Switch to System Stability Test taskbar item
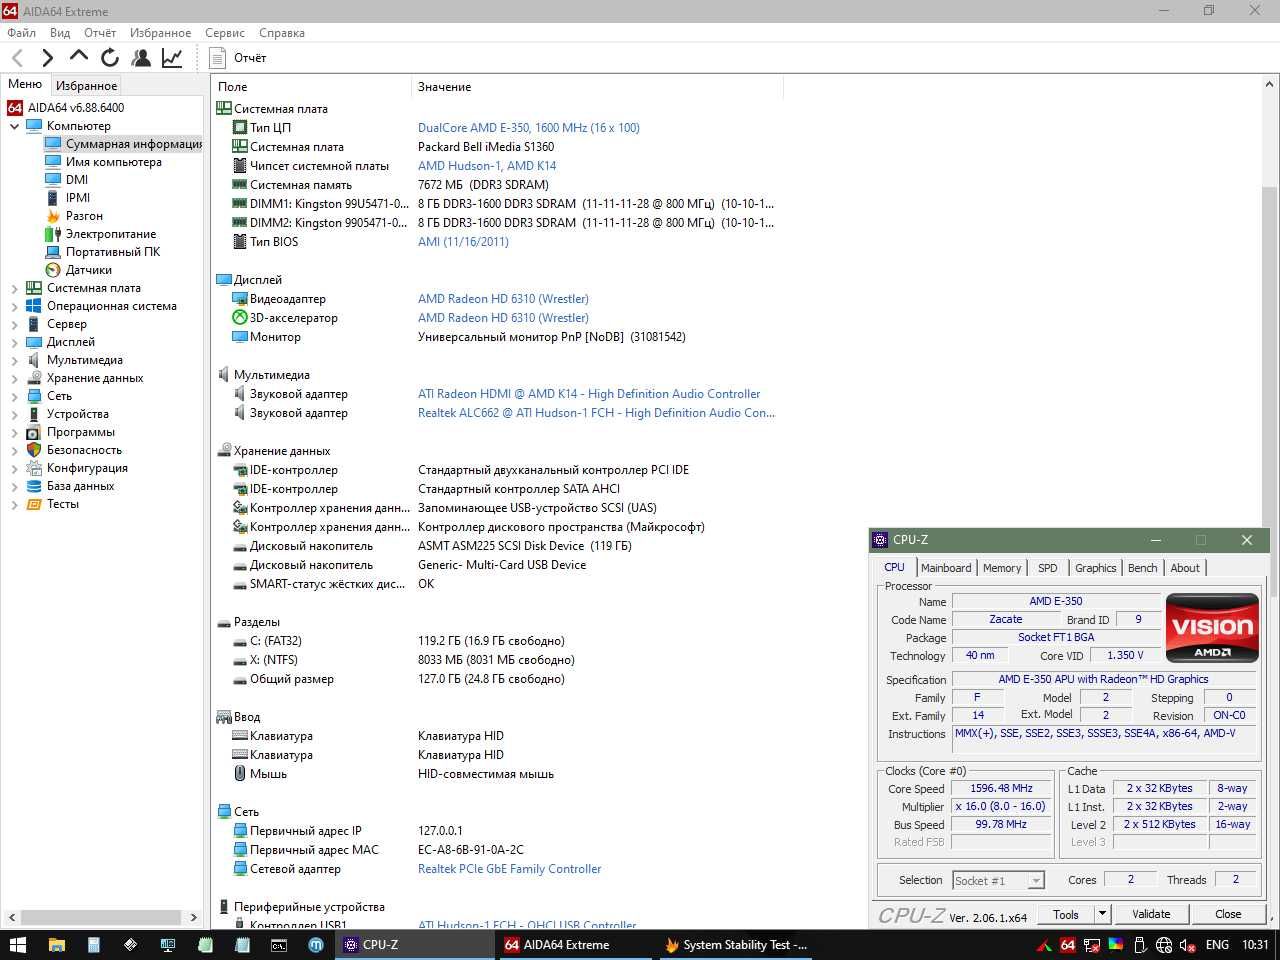The width and height of the screenshot is (1280, 960). point(736,944)
